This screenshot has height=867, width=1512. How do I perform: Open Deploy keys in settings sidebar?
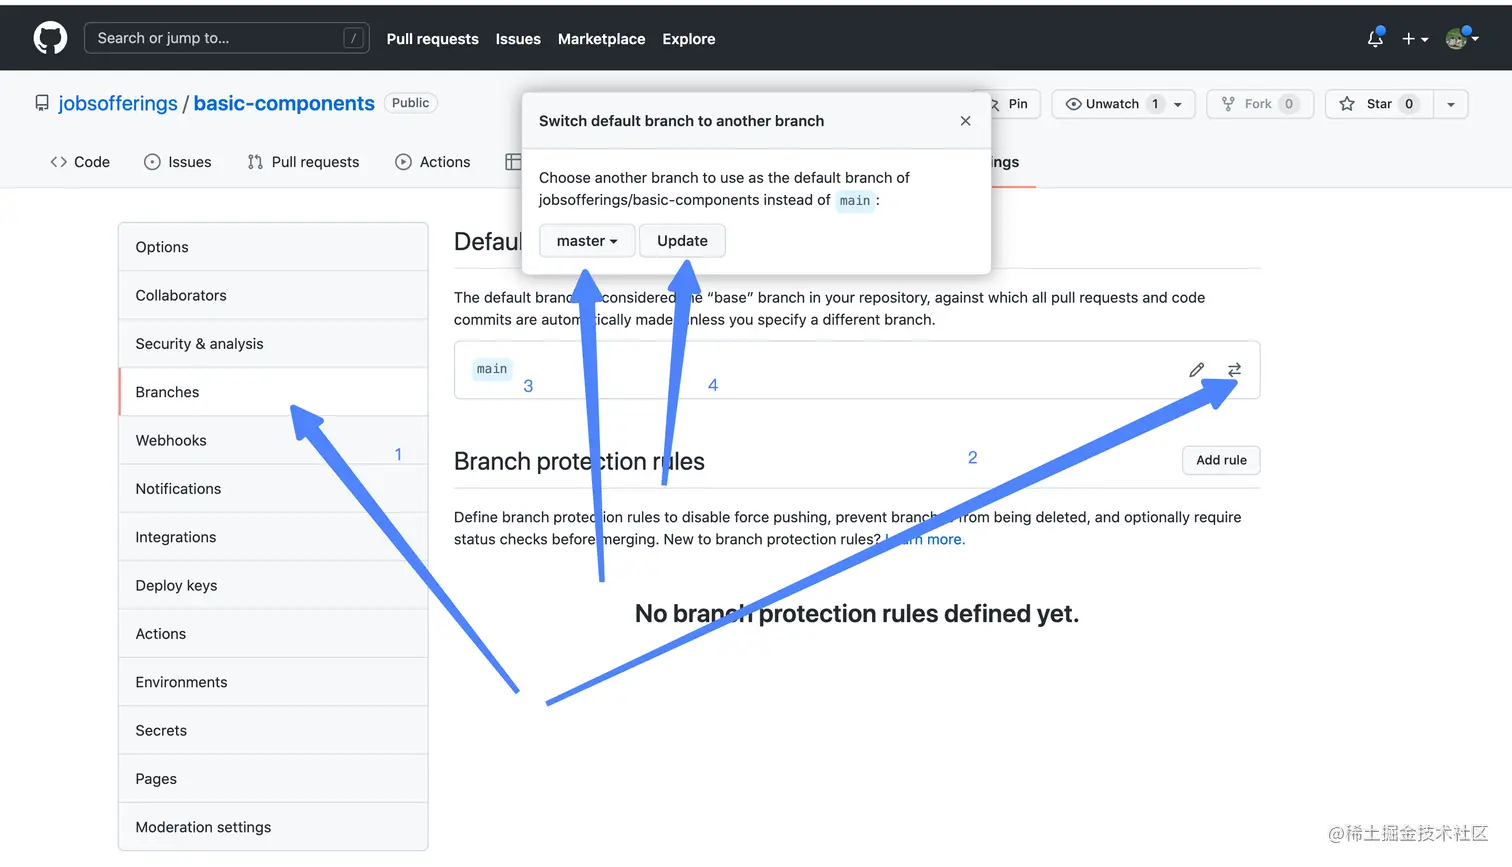click(273, 585)
